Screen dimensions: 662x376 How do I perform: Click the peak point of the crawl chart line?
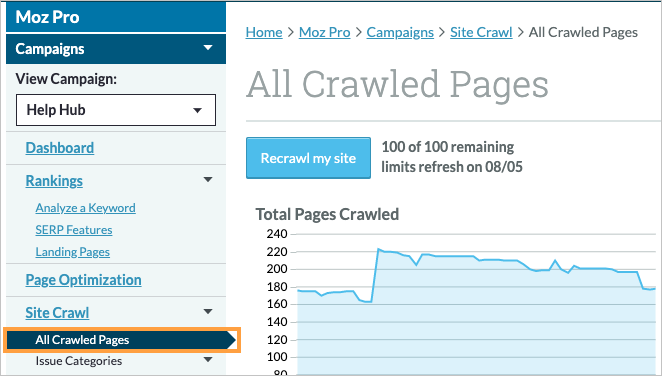tap(379, 249)
